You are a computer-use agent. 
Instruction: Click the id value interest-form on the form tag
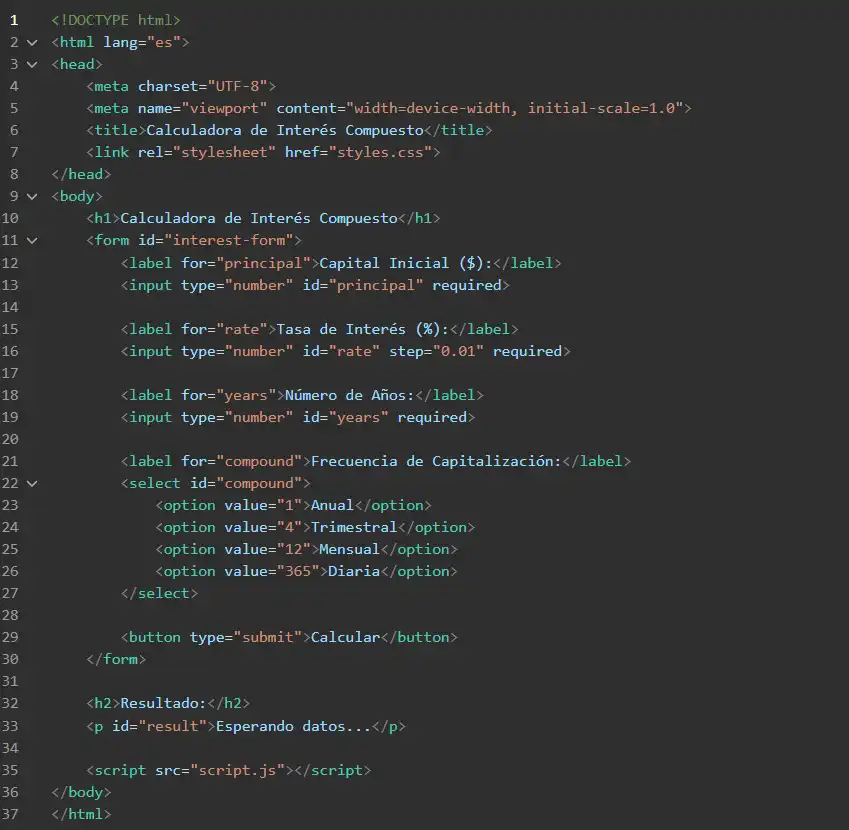230,240
